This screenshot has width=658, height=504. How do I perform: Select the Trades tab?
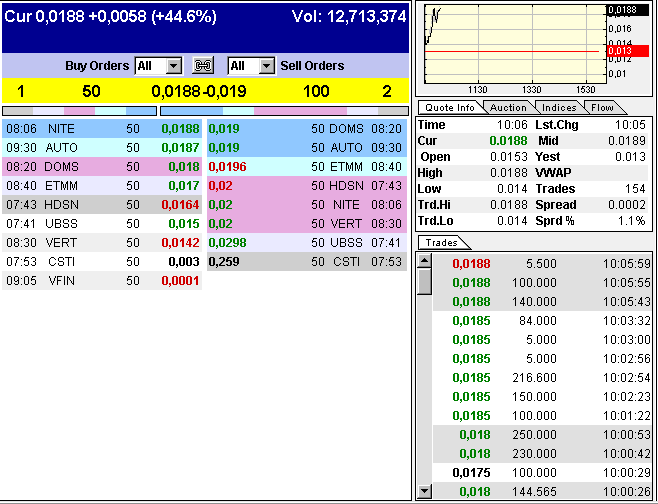[x=441, y=243]
